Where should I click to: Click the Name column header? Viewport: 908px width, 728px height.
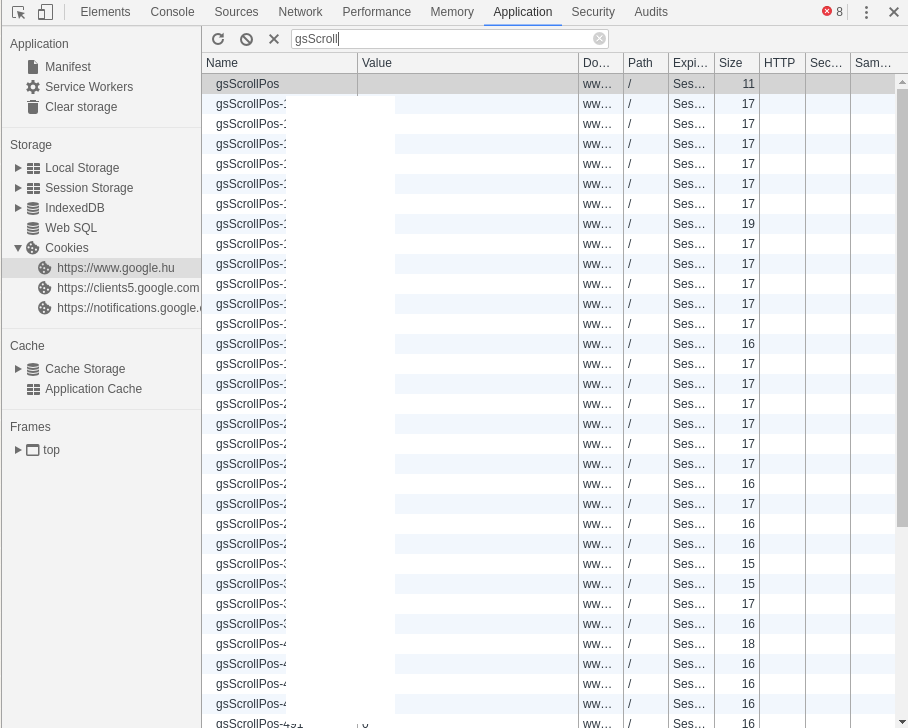coord(278,63)
